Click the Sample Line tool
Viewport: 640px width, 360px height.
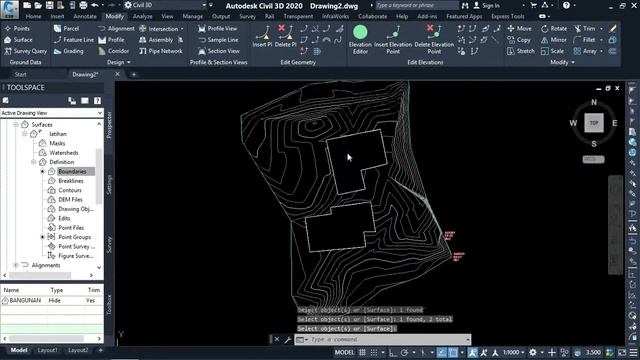(218, 40)
